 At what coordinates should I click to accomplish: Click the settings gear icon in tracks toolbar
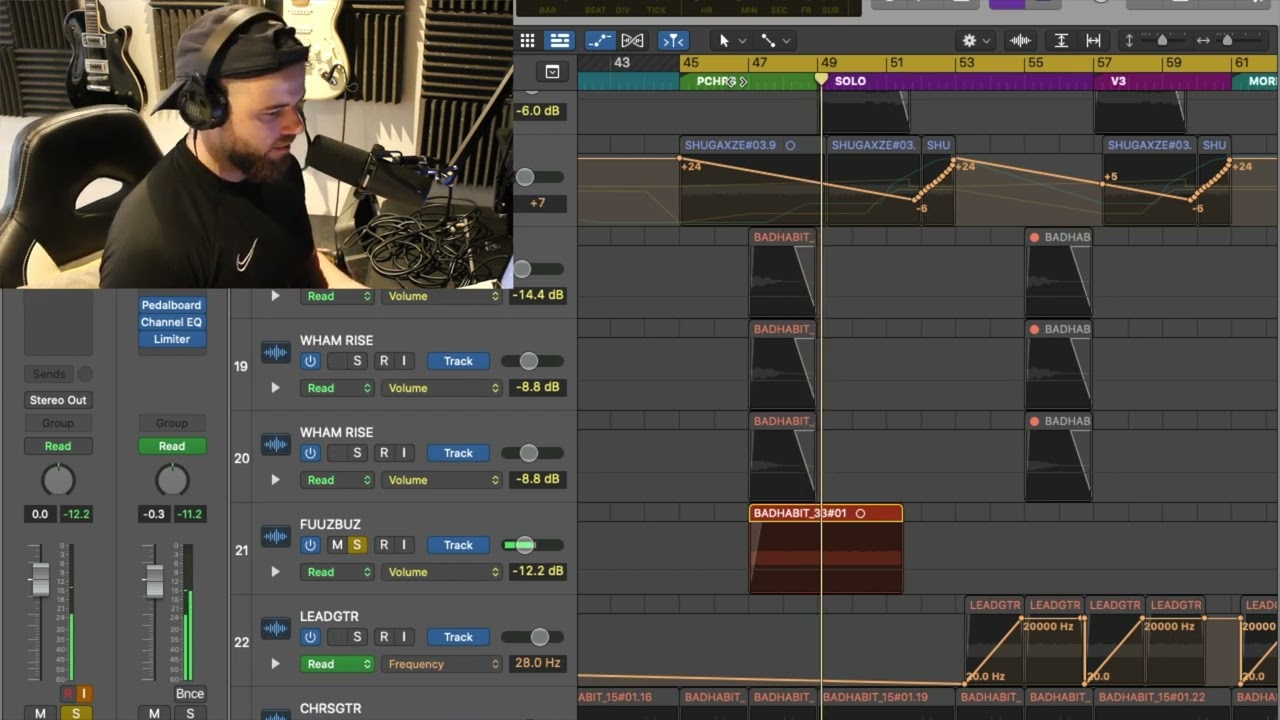(x=969, y=41)
